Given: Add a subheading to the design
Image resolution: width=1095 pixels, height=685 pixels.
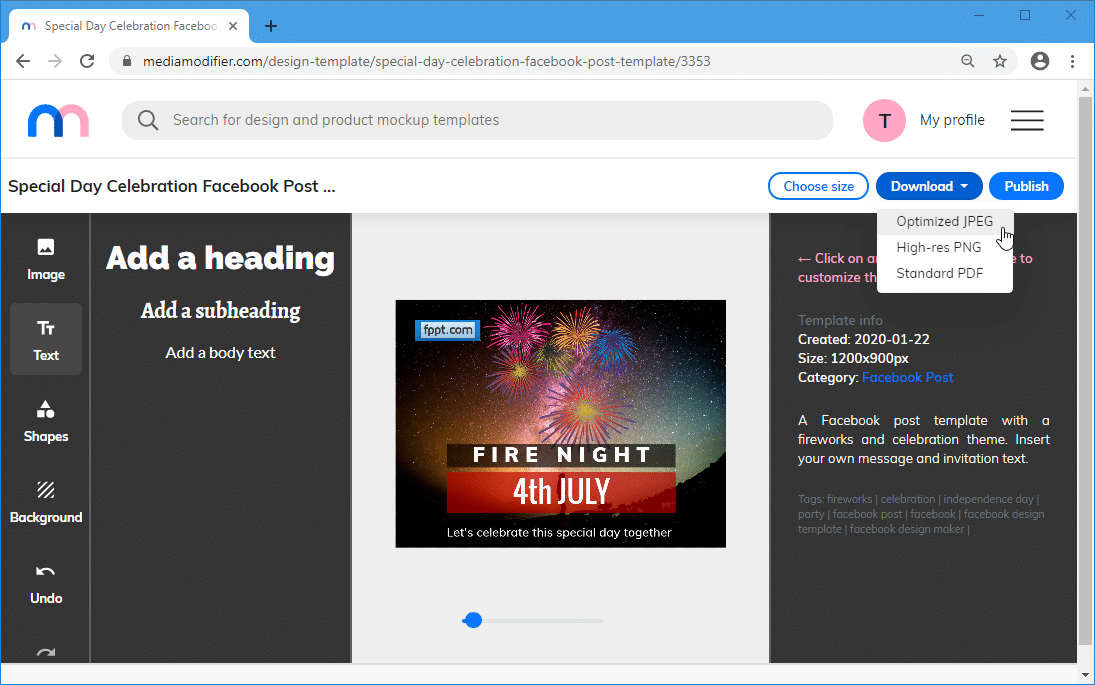Looking at the screenshot, I should pos(221,310).
